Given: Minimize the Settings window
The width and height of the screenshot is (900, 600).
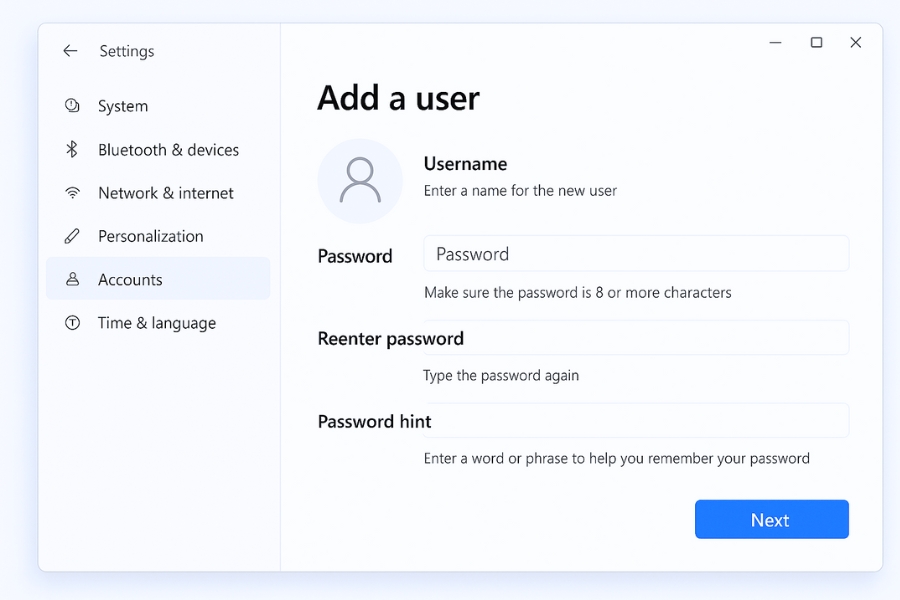Looking at the screenshot, I should pos(775,43).
